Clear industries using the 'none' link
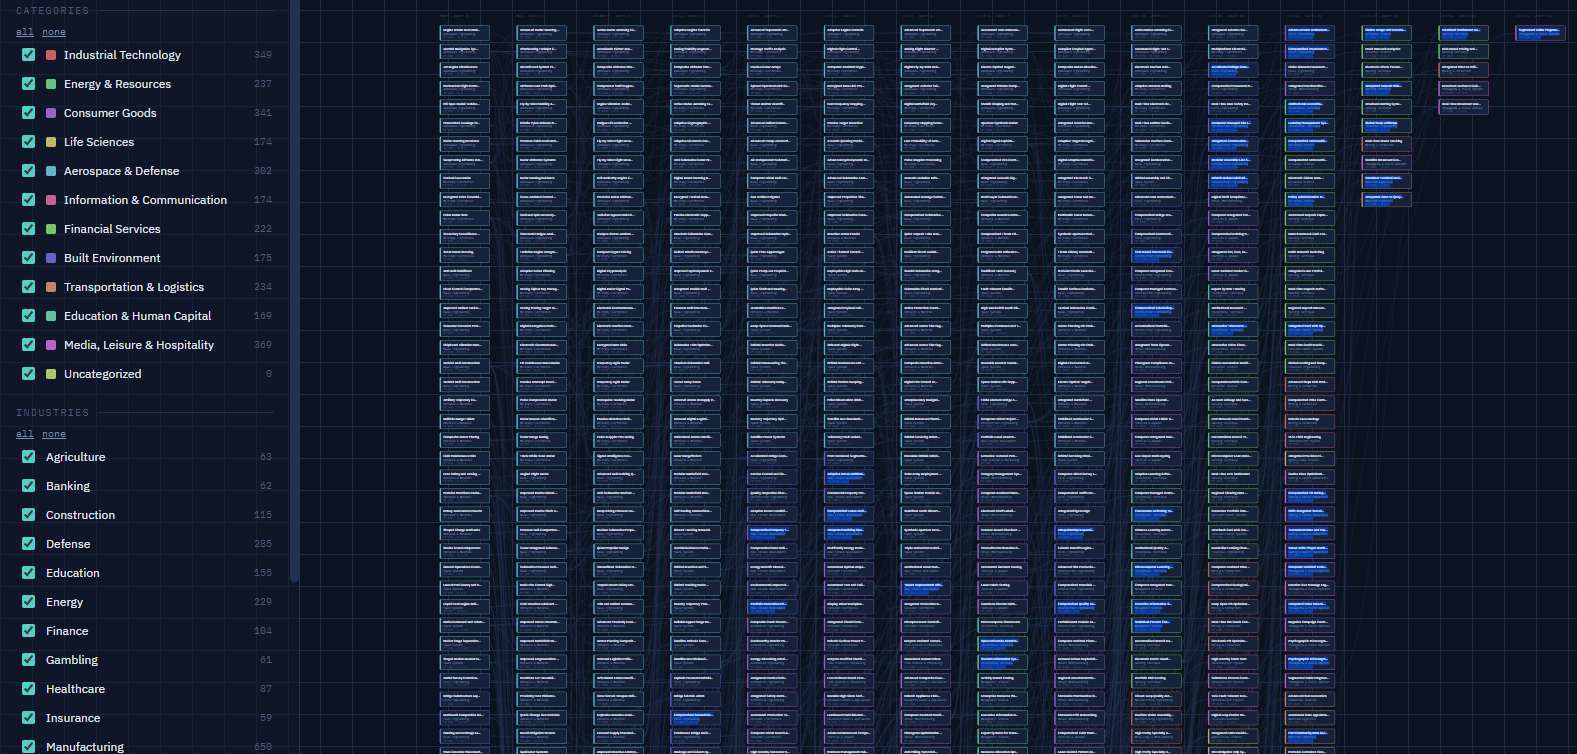Screen dimensions: 1577x754 pyautogui.click(x=54, y=434)
